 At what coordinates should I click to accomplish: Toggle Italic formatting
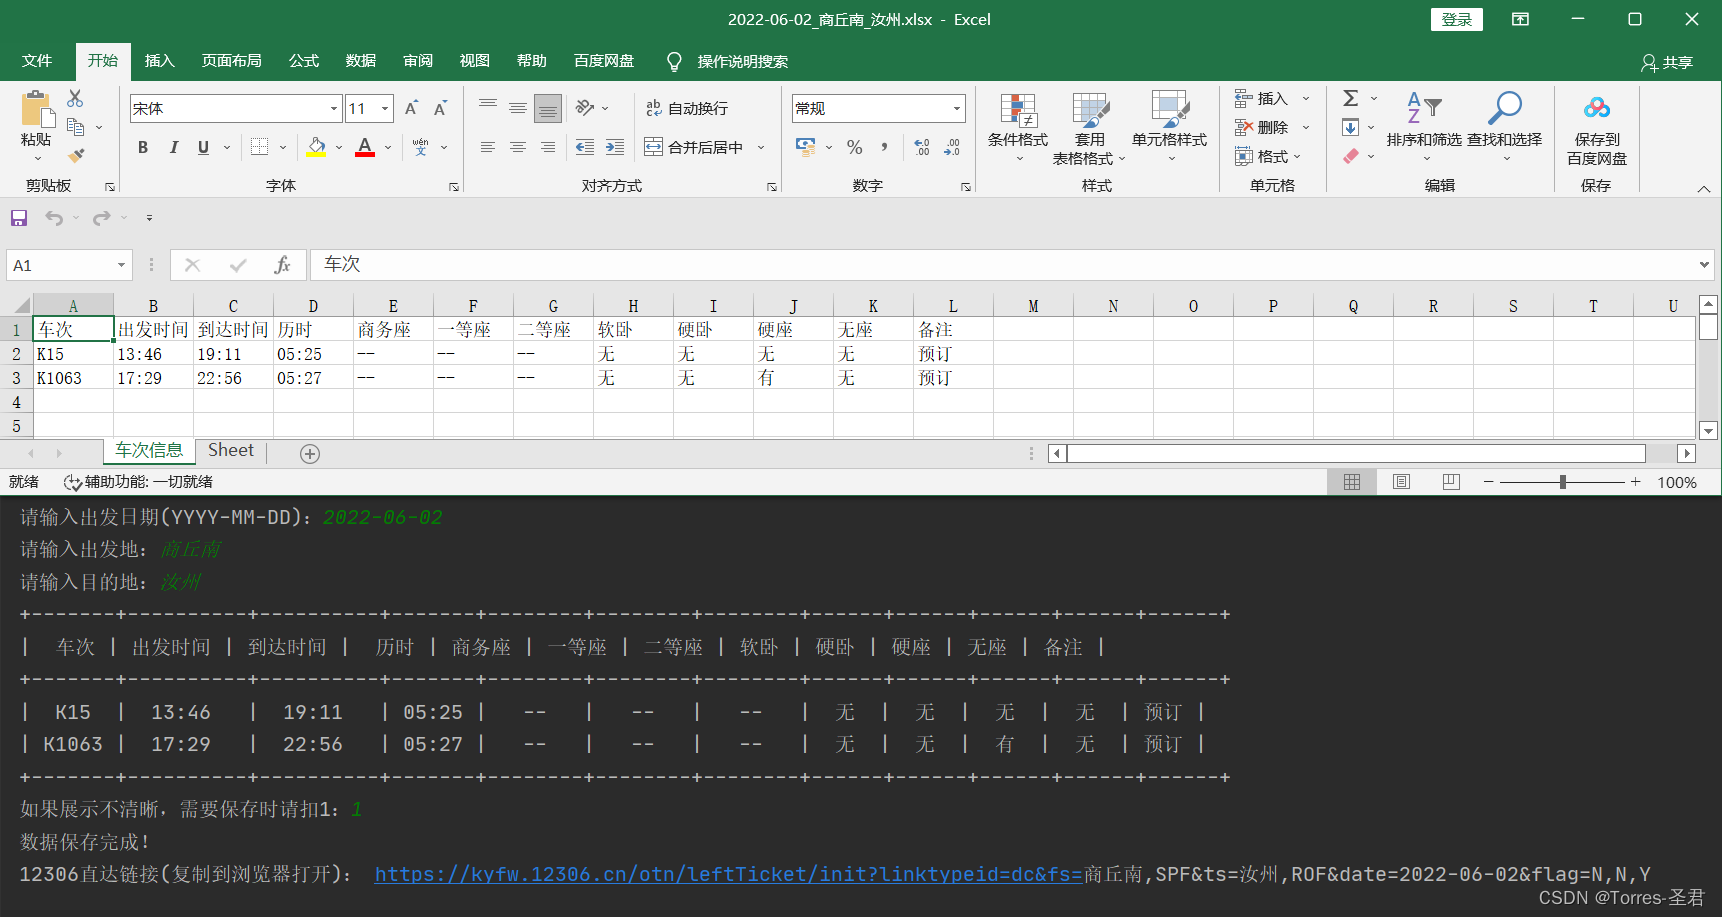pyautogui.click(x=173, y=147)
